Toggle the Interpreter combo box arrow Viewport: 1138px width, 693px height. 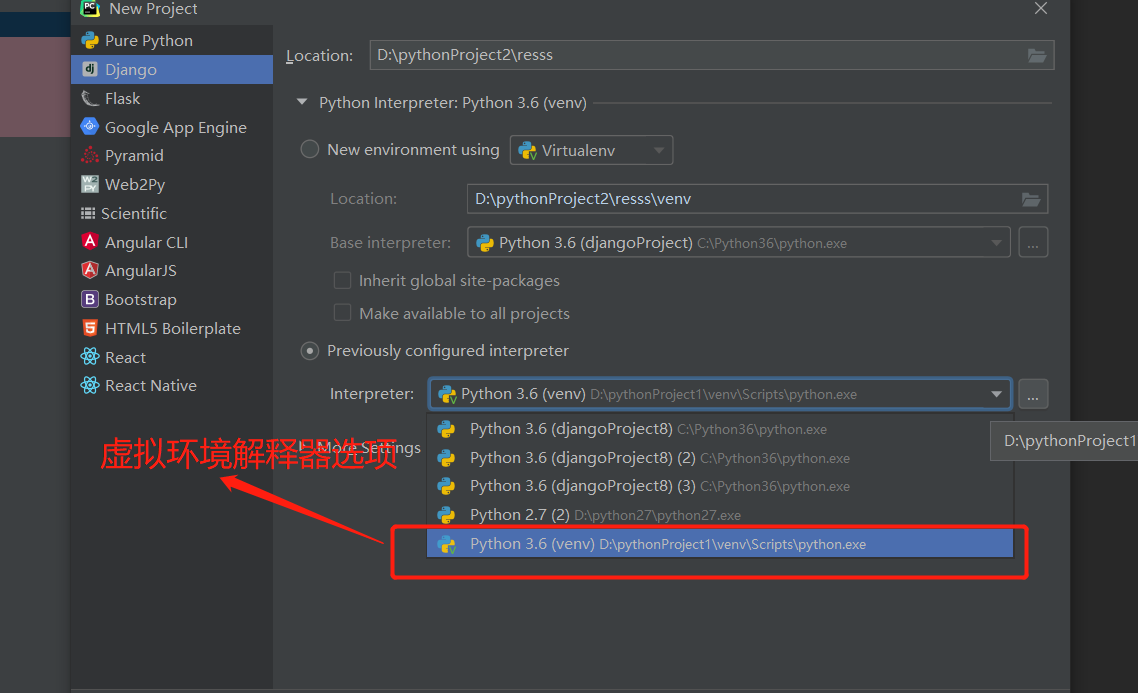pyautogui.click(x=996, y=394)
